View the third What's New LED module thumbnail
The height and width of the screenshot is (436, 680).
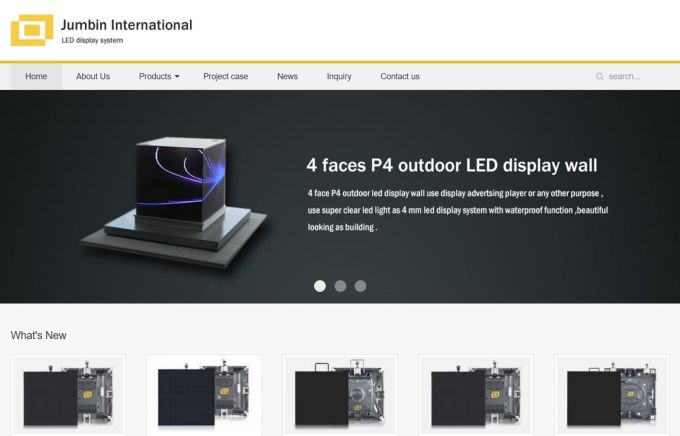340,396
